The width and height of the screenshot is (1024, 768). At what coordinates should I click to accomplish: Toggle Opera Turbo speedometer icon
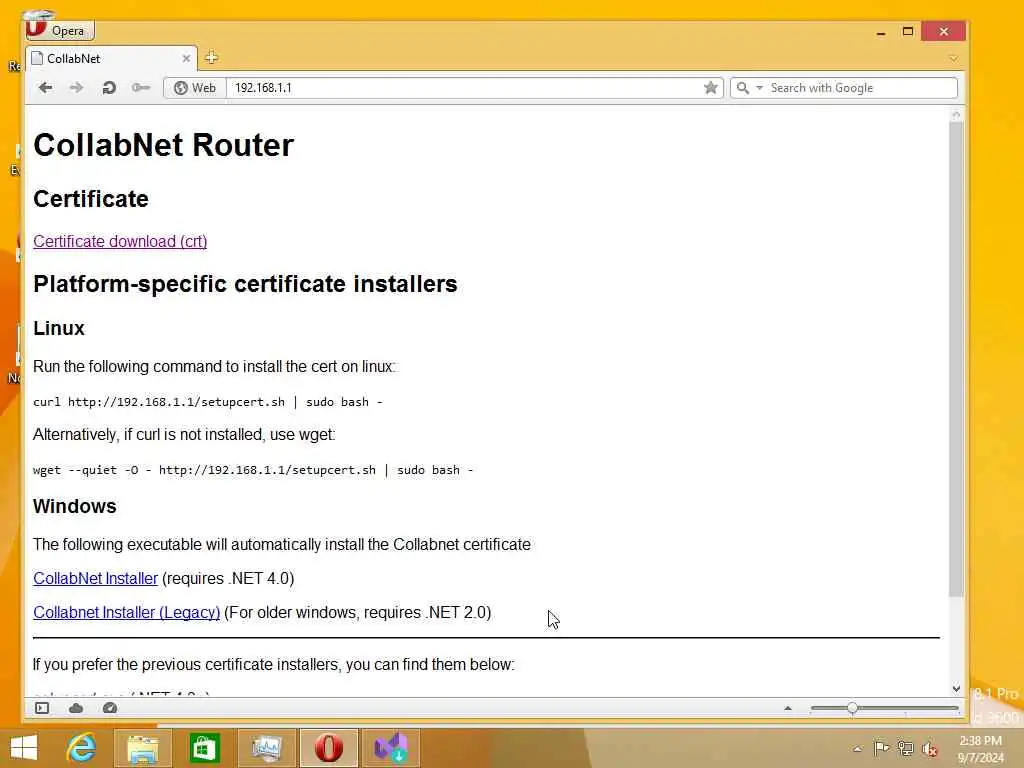[110, 708]
